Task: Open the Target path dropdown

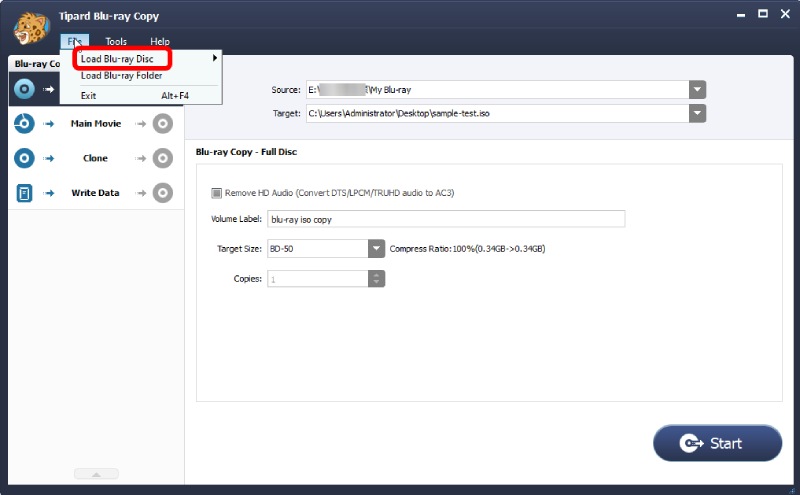Action: pos(697,113)
